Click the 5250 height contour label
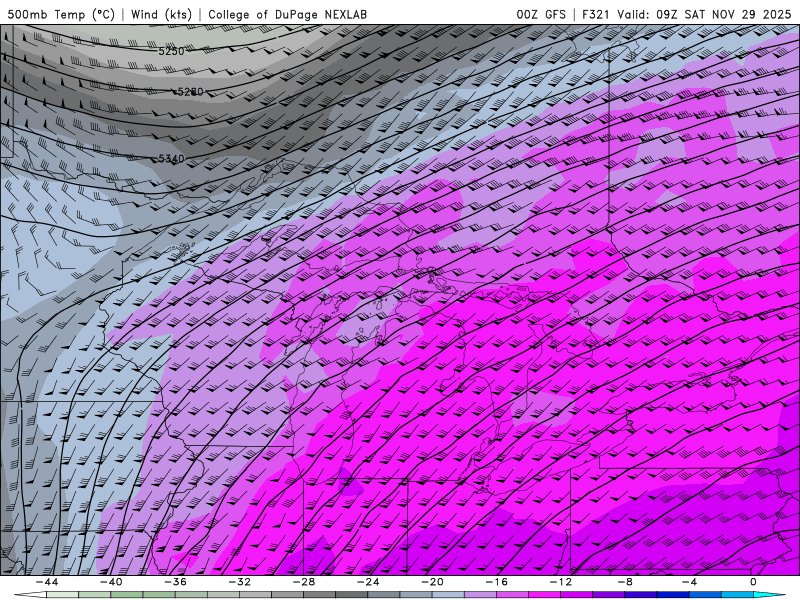 (171, 51)
